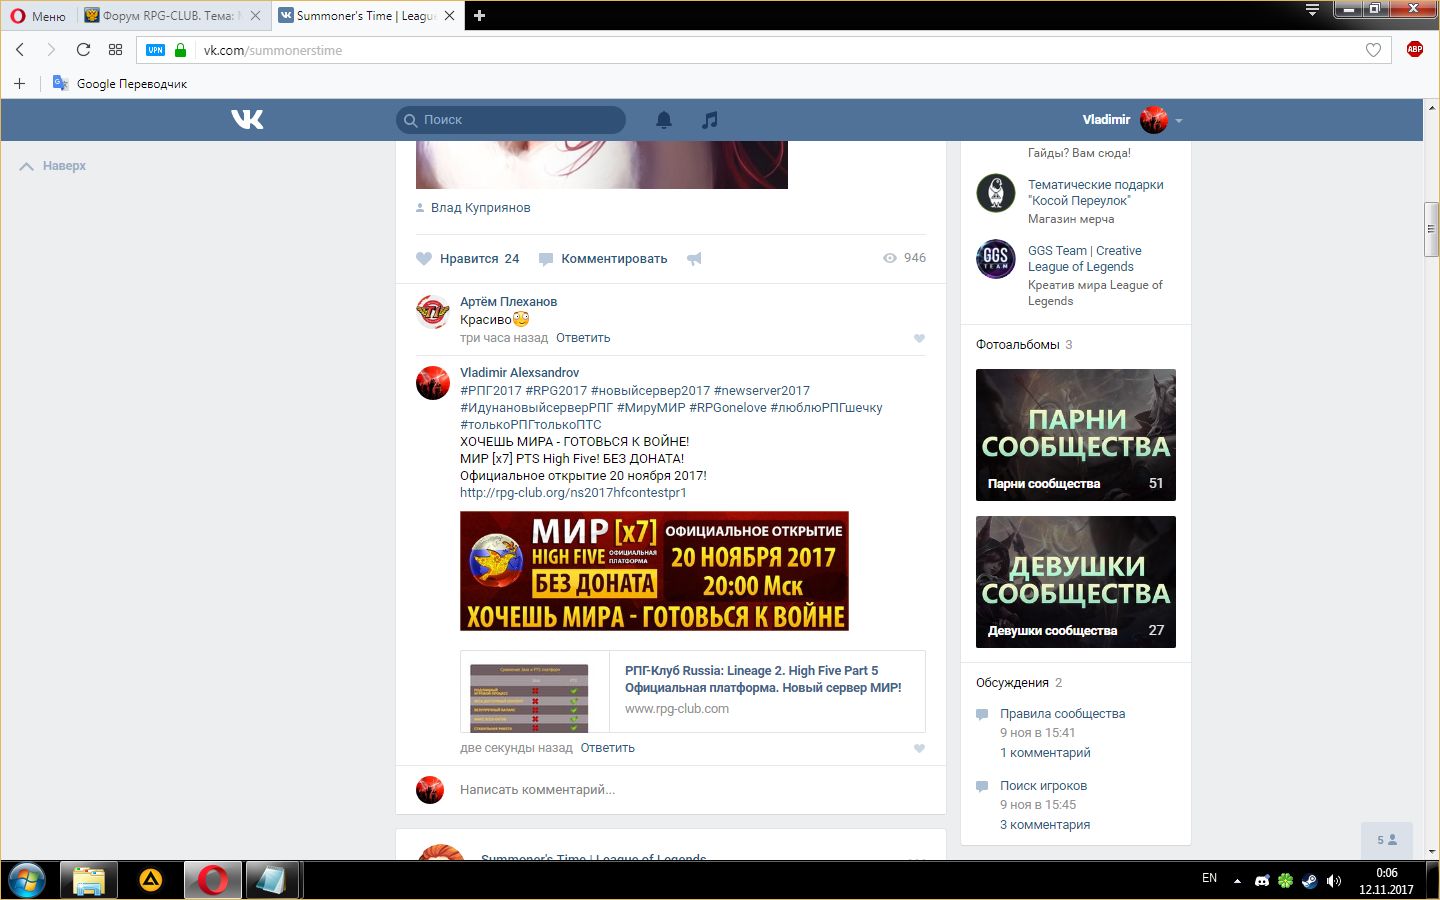Toggle the VPN badge in address bar
The image size is (1440, 900).
click(x=155, y=50)
